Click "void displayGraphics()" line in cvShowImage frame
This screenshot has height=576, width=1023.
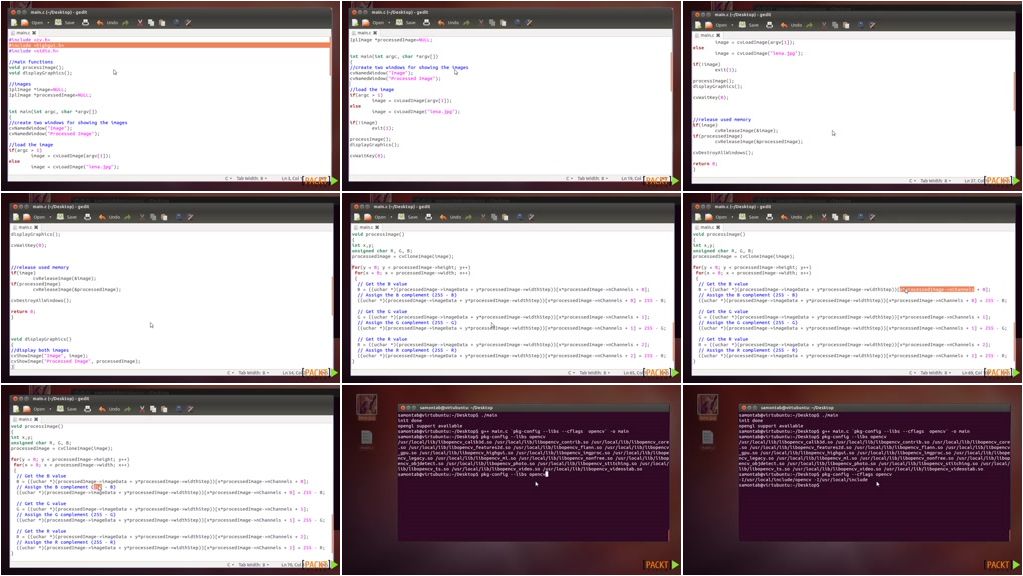coord(41,339)
